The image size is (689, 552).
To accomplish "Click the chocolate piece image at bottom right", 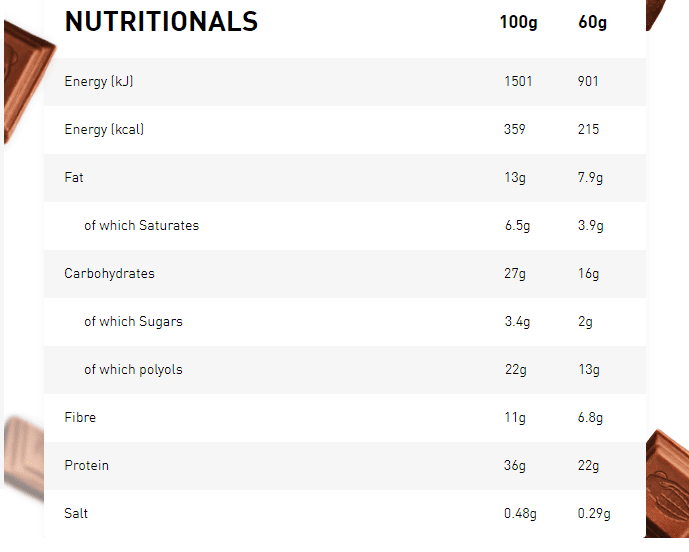I will (667, 483).
